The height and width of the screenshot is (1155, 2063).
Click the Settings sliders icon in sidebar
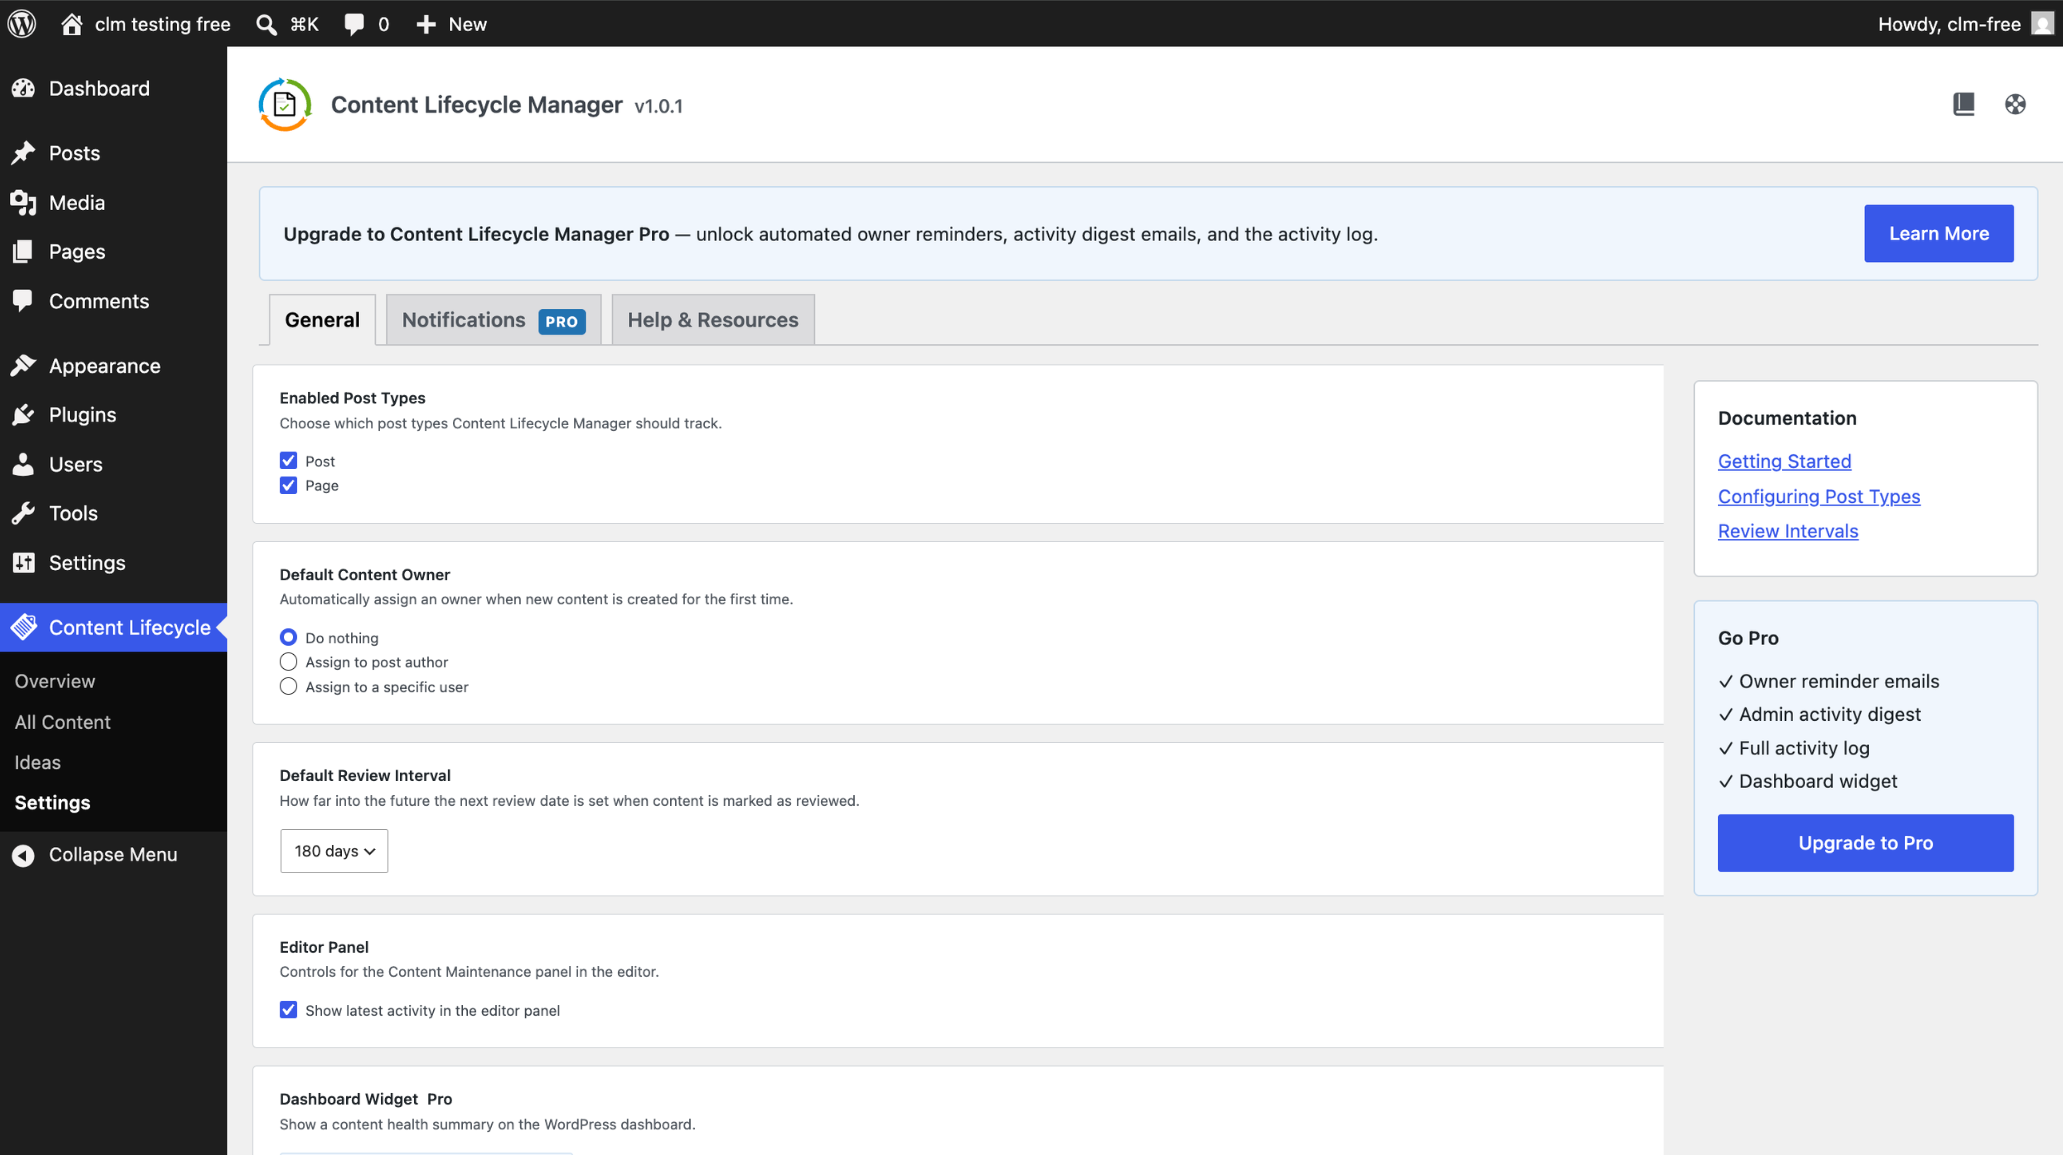click(x=23, y=563)
